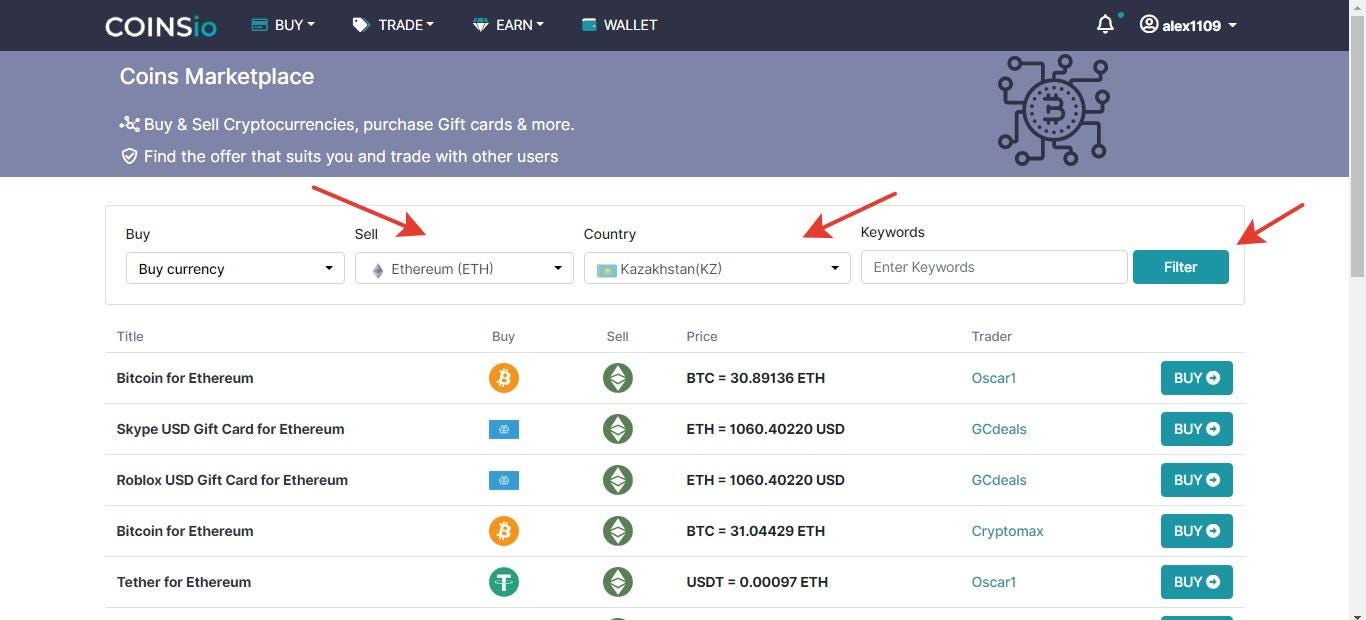Open trader Oscar1 in Tether row
This screenshot has width=1366, height=620.
(994, 582)
